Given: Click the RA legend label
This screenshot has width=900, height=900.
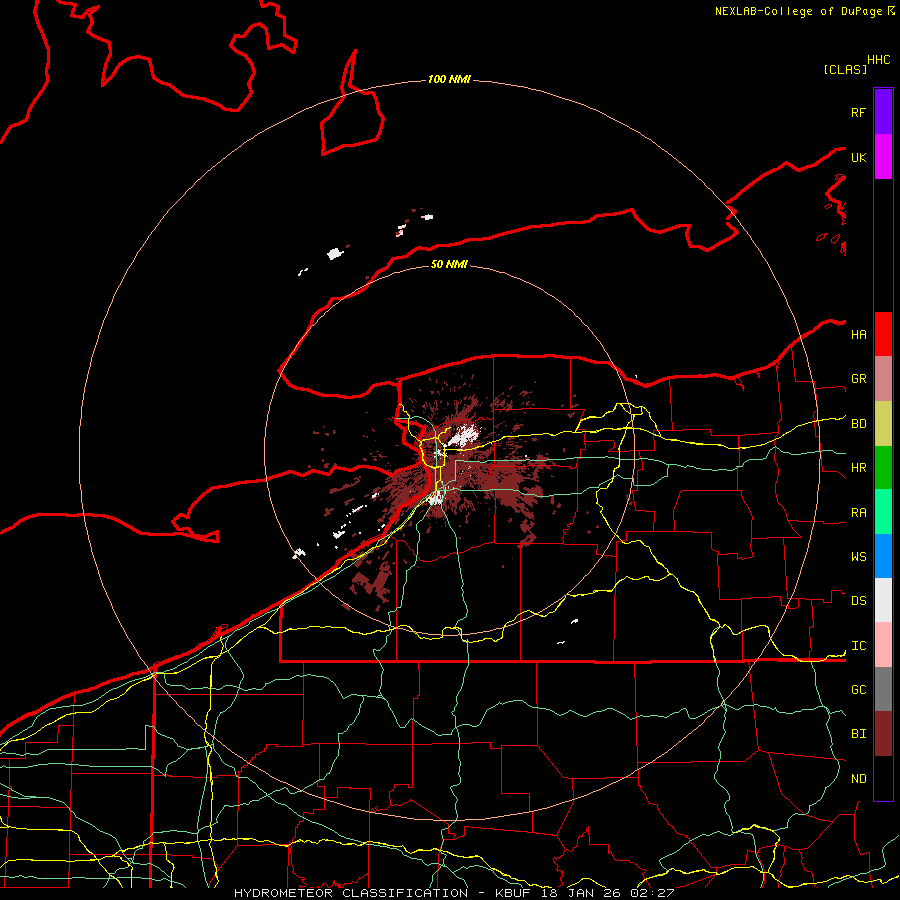Looking at the screenshot, I should point(858,513).
